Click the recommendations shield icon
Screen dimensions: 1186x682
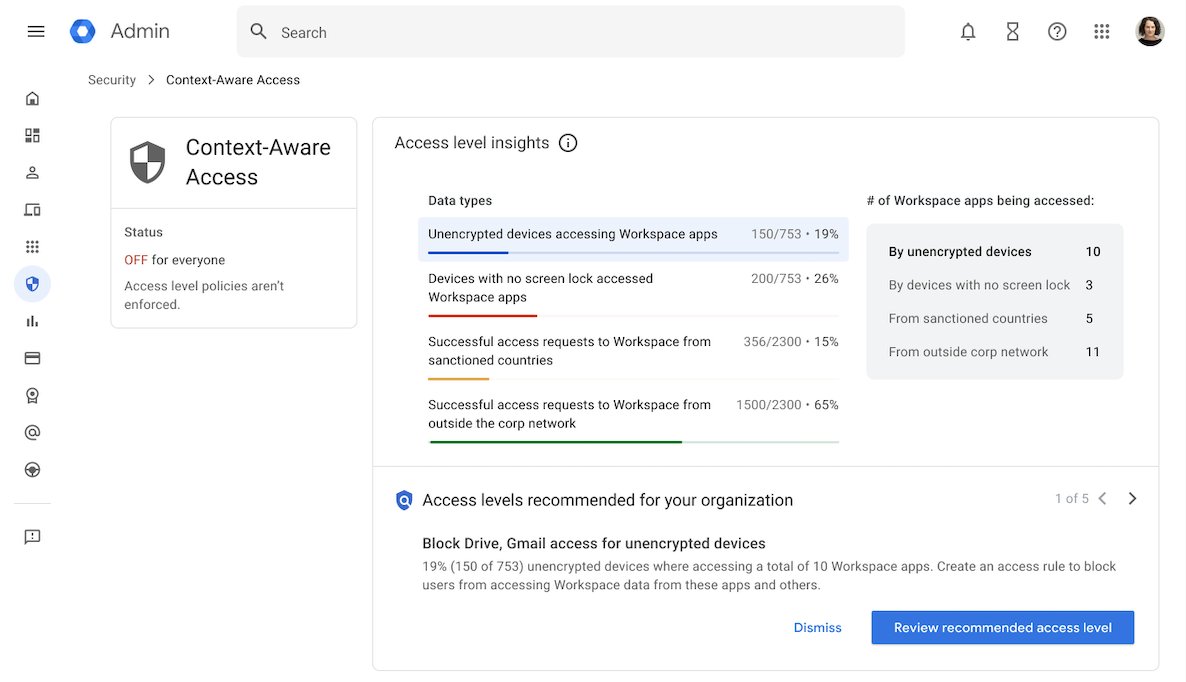[x=404, y=500]
